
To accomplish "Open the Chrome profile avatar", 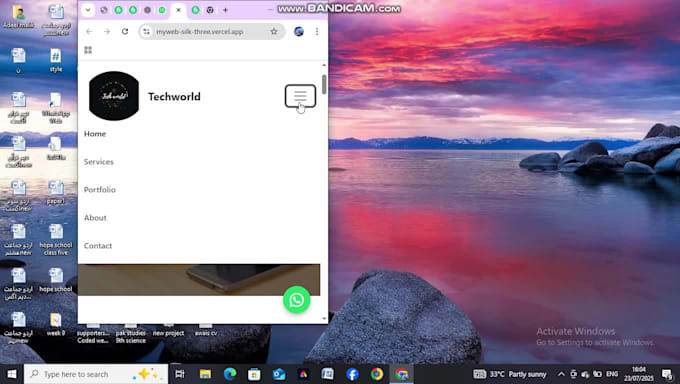I will (x=299, y=31).
